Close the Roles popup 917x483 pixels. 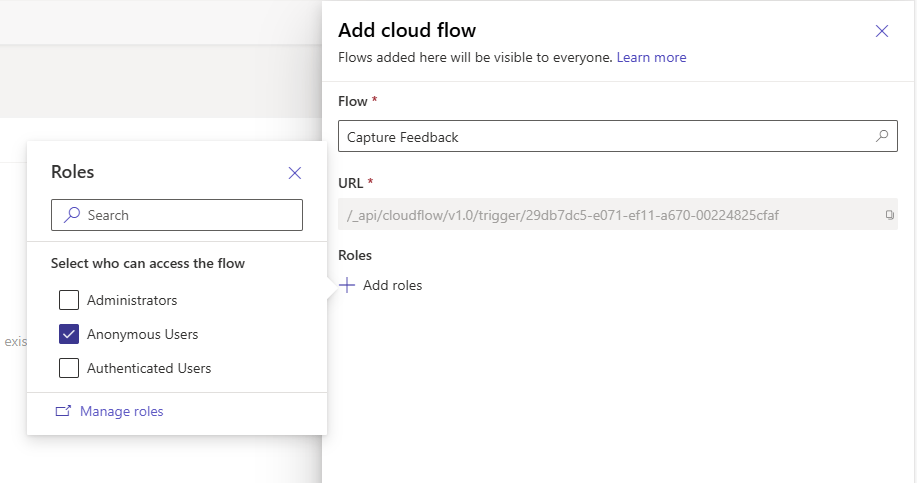tap(294, 173)
